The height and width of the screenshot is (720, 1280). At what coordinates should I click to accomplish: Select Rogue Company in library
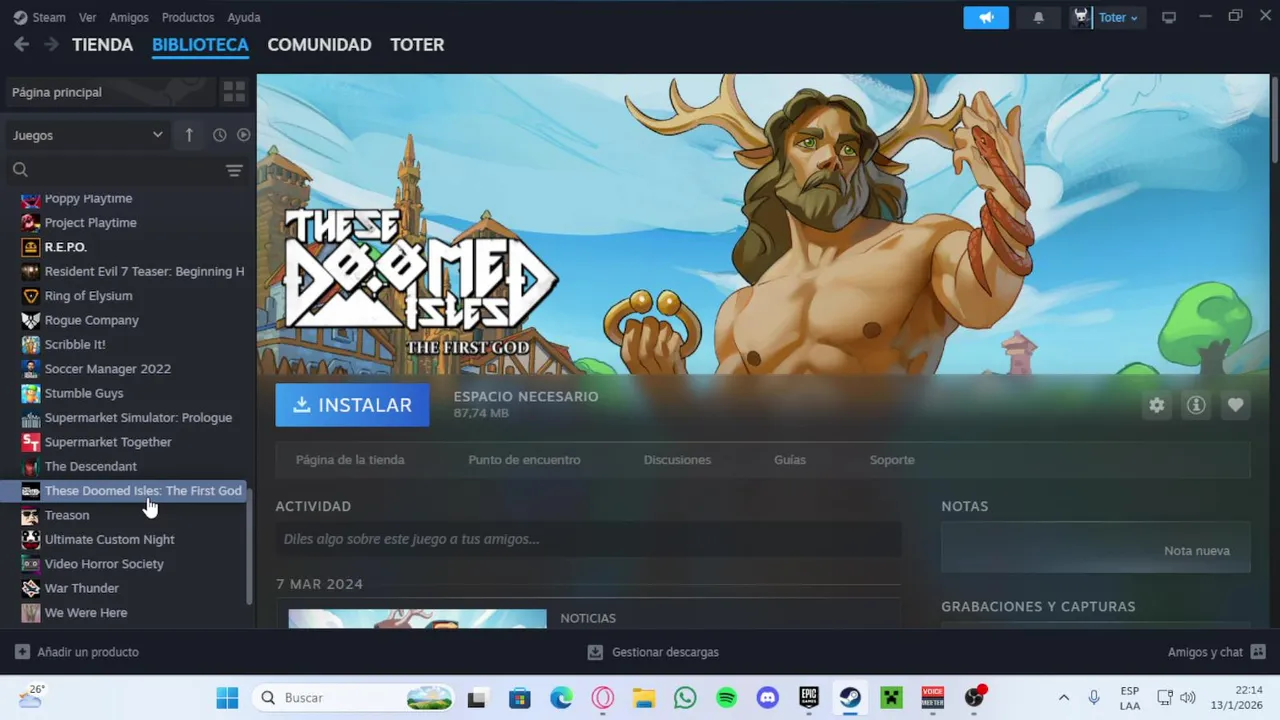91,320
